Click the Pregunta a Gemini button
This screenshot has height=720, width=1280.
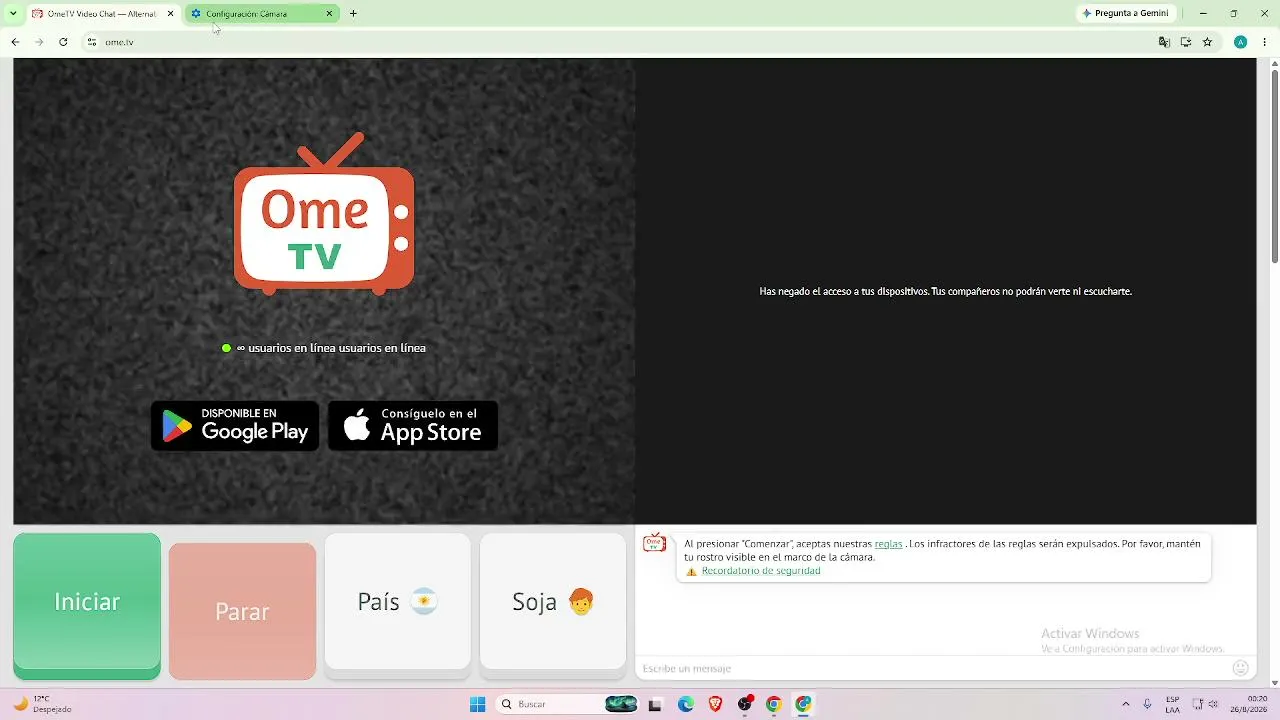point(1126,13)
